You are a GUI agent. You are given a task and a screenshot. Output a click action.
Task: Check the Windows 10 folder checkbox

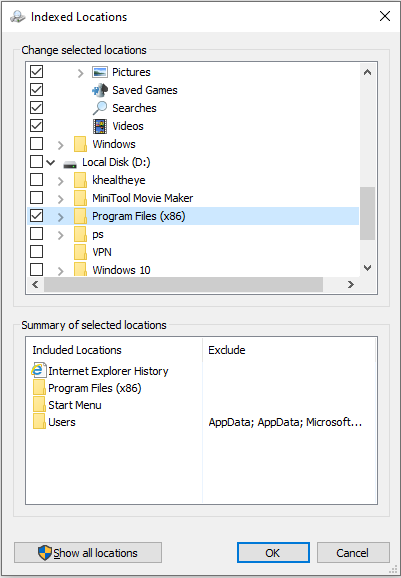coord(36,270)
